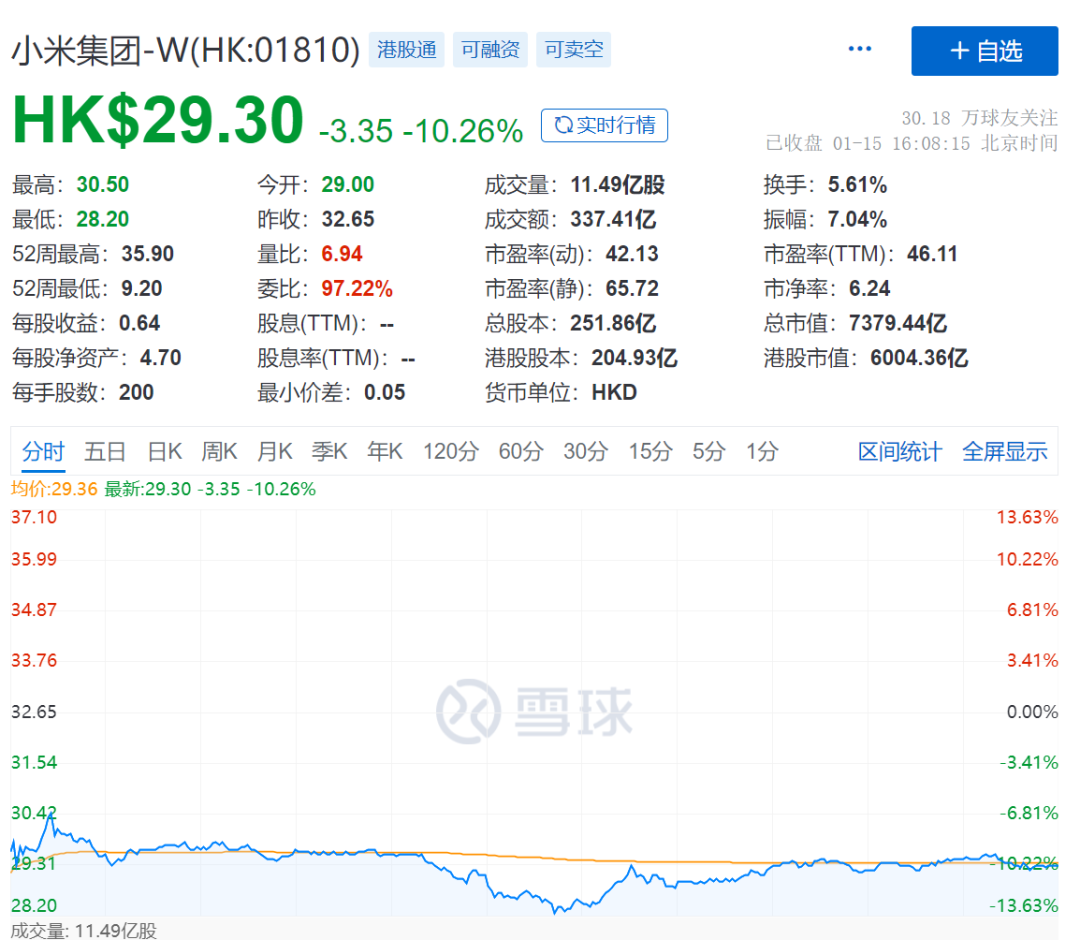This screenshot has width=1080, height=940.
Task: Click the 可融资 tag
Action: (490, 50)
